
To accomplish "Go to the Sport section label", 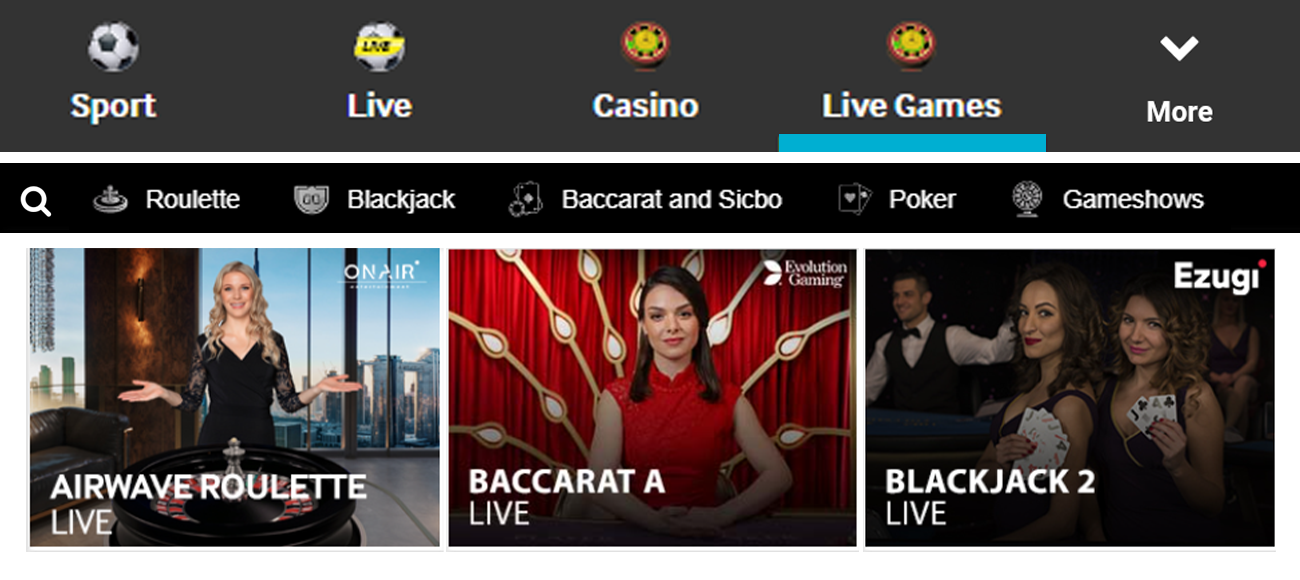I will tap(113, 106).
